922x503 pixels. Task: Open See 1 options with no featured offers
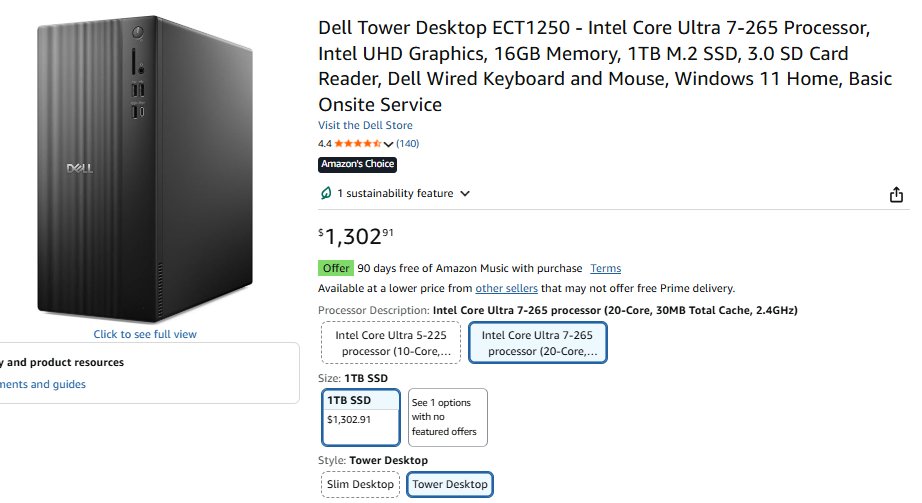448,417
